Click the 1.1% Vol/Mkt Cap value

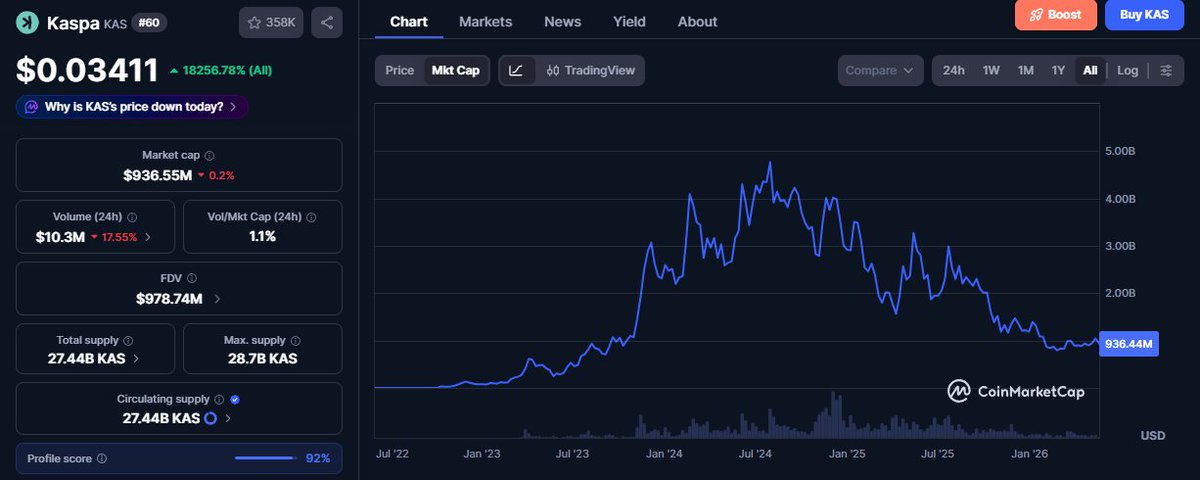262,237
